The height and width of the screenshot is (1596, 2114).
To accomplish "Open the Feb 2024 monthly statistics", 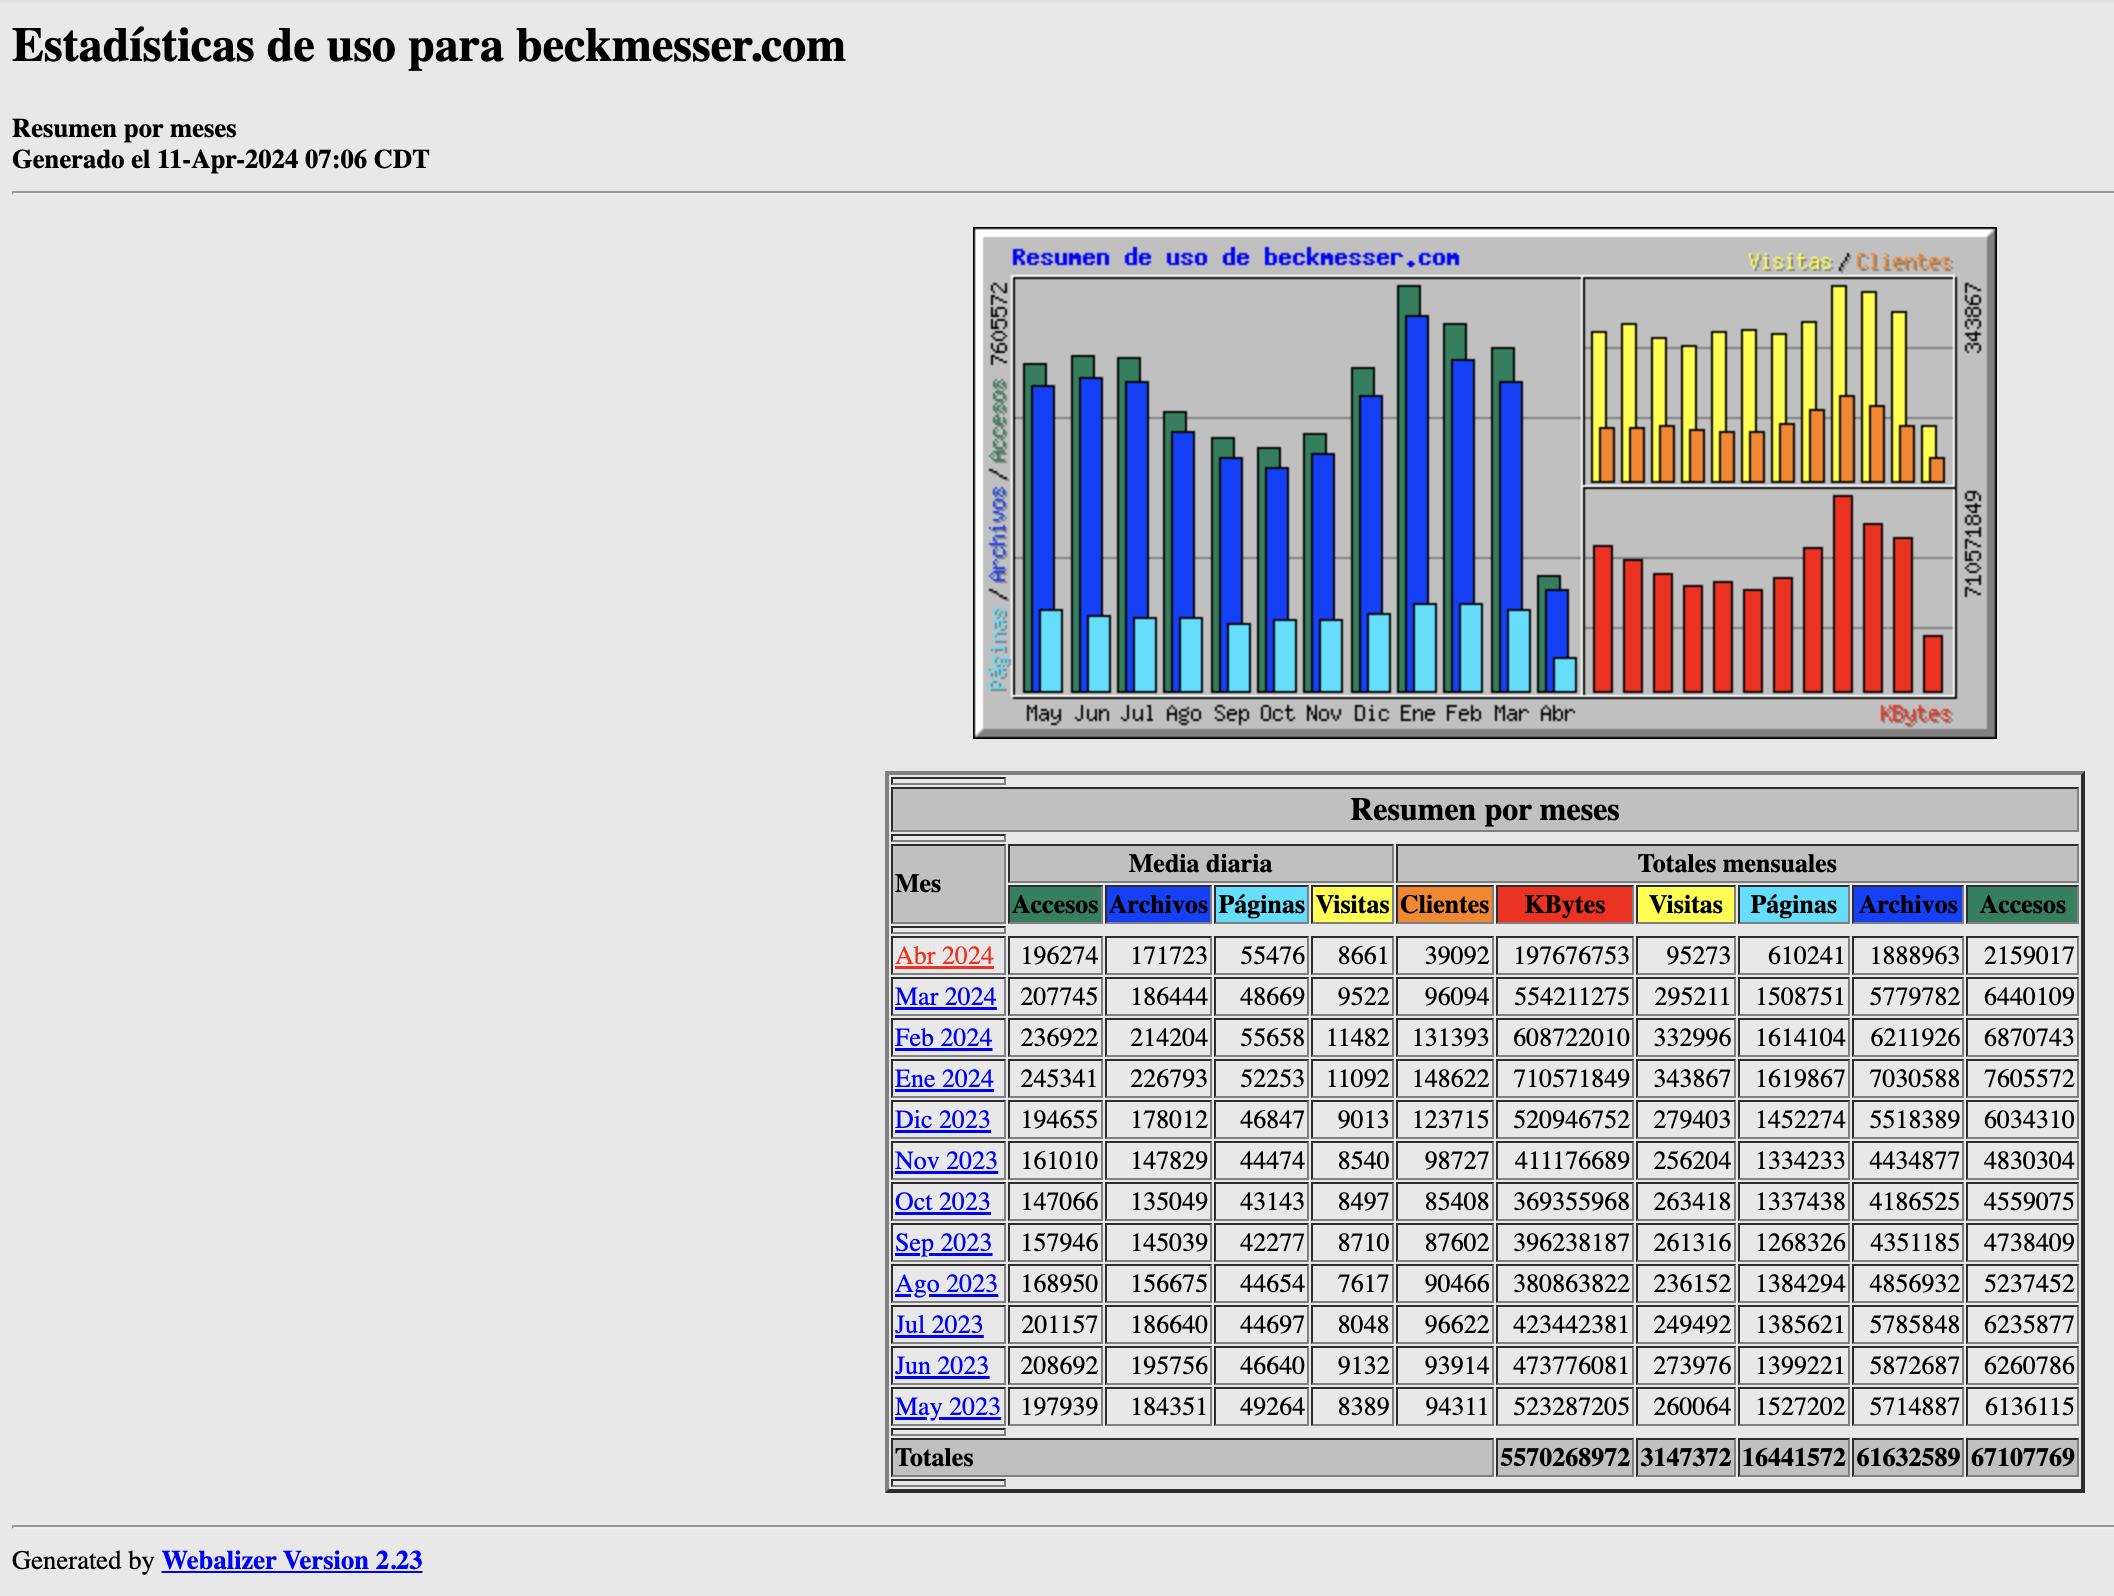I will point(943,1037).
